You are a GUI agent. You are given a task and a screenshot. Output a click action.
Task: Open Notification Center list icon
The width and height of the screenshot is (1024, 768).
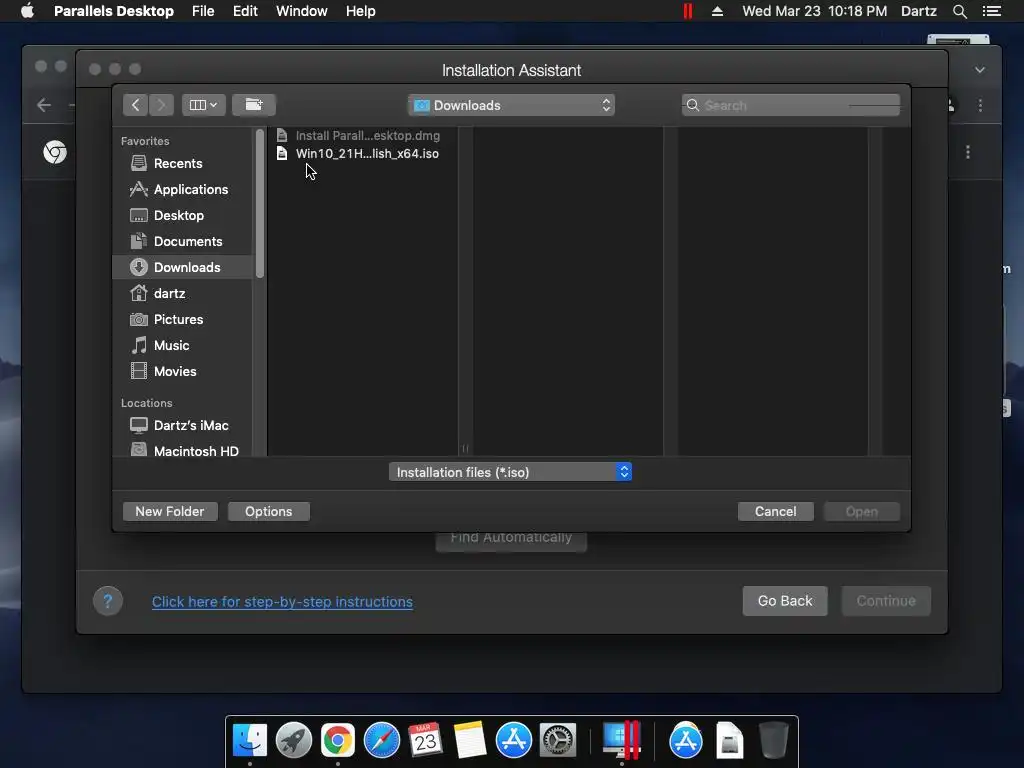[991, 11]
